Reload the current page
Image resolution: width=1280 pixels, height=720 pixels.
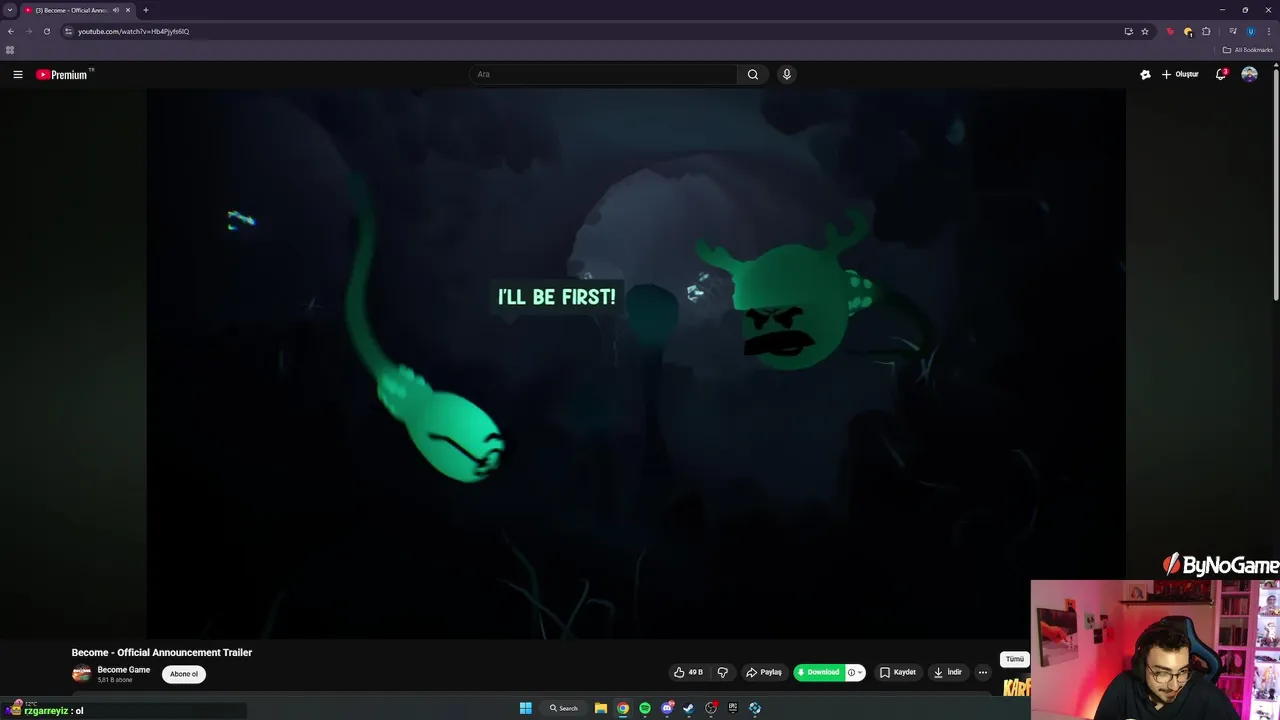(x=46, y=31)
